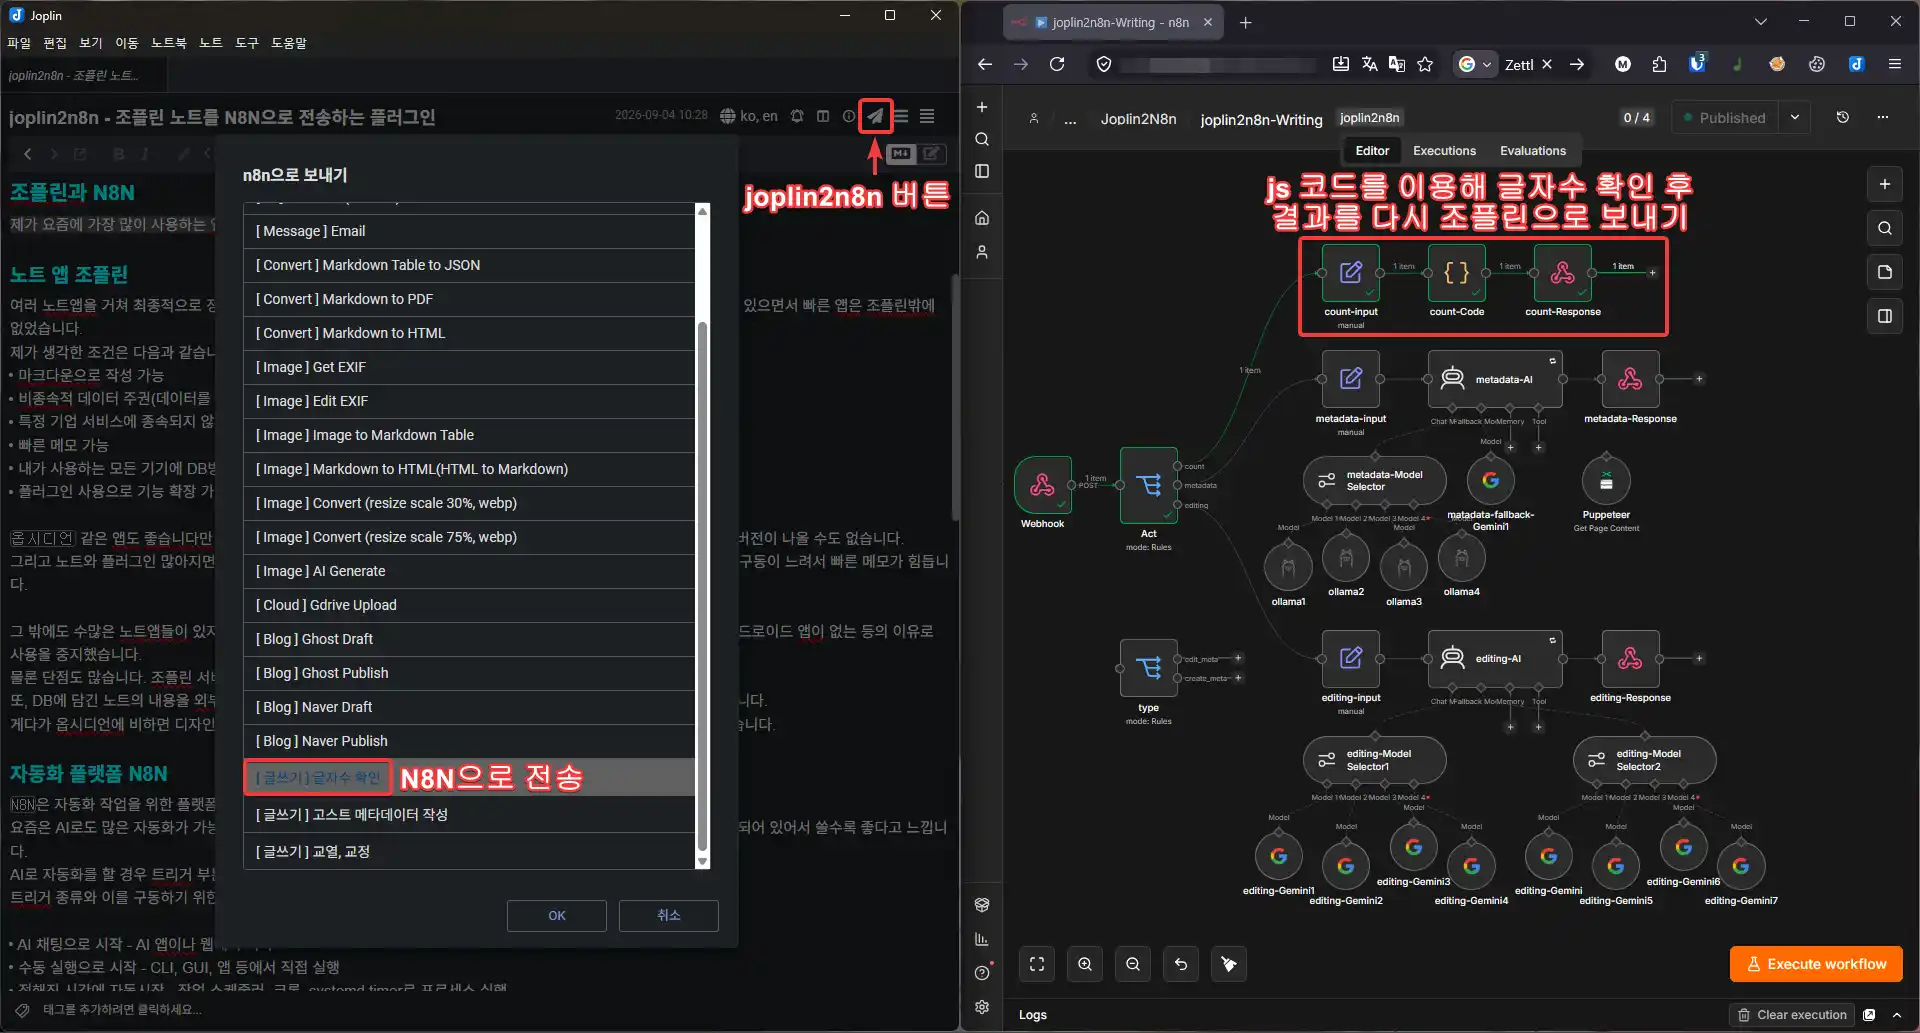This screenshot has width=1920, height=1033.
Task: Select the Puppeteer node on canvas
Action: click(x=1606, y=481)
